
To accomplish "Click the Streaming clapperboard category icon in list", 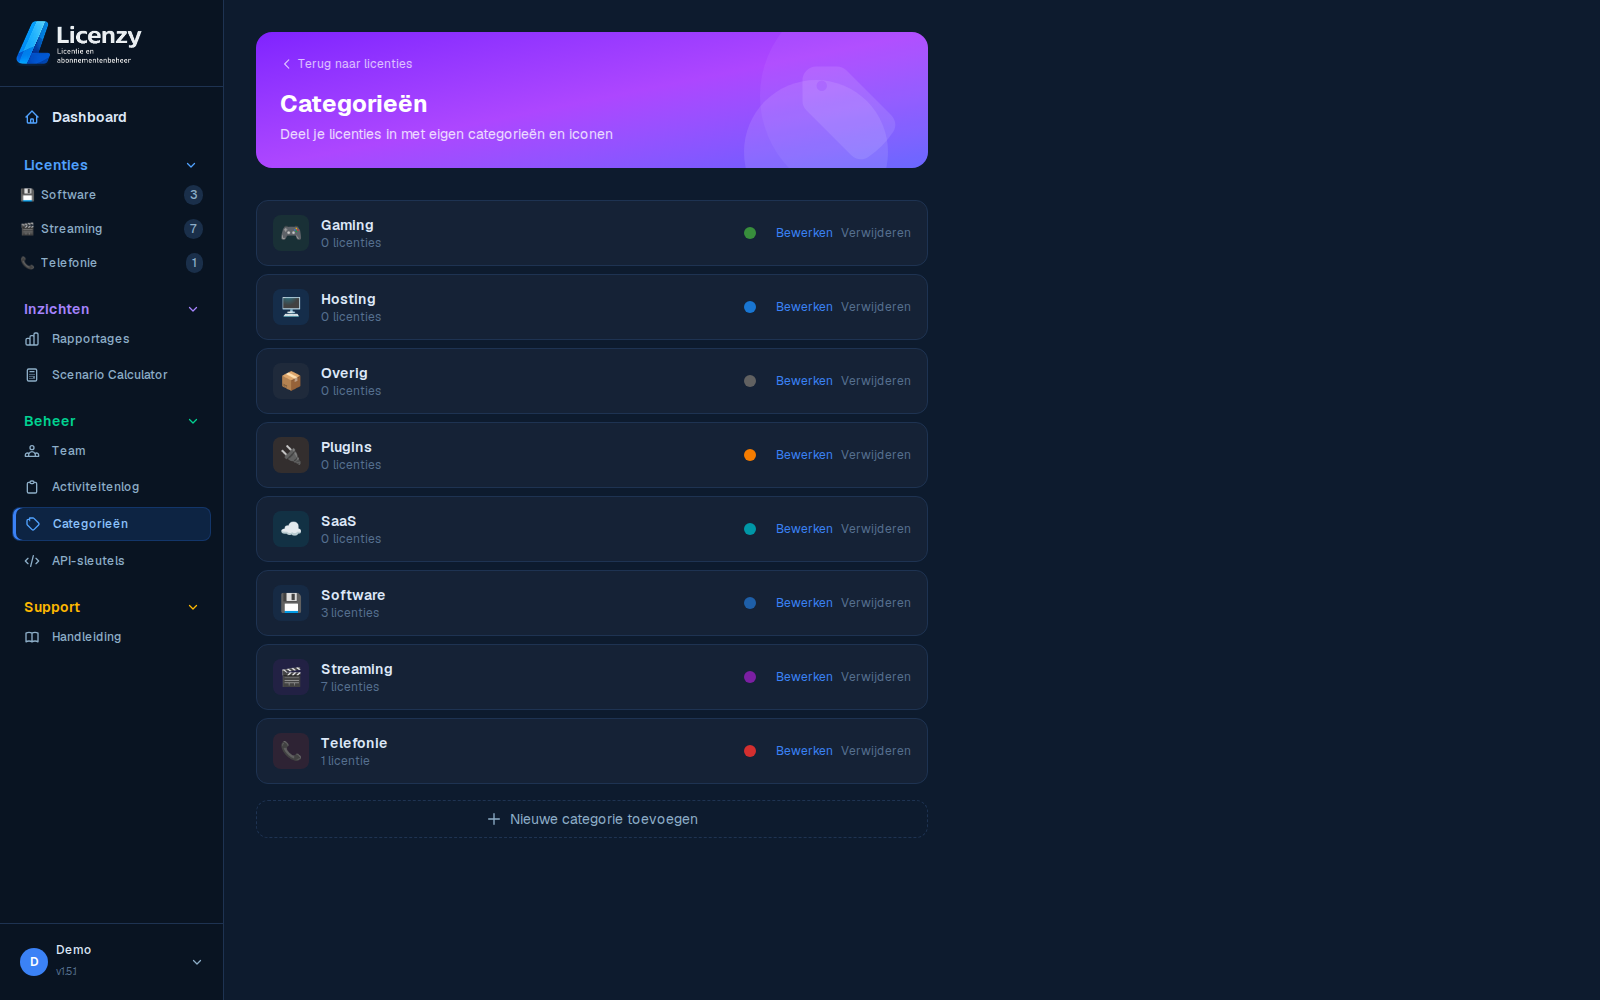I will [x=291, y=677].
